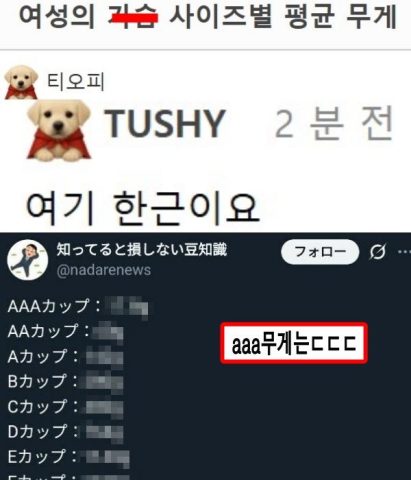Viewport: 411px width, 480px height.
Task: Click the 2 분 전 timestamp
Action: [334, 123]
